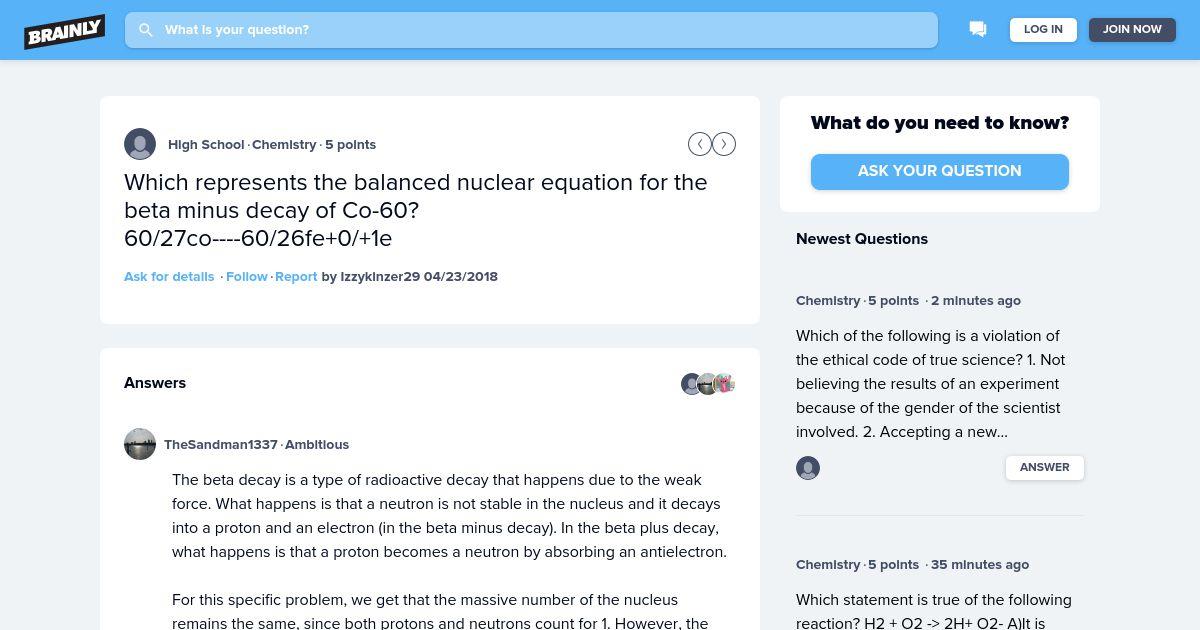Click the LOG IN button
This screenshot has height=630, width=1200.
[x=1043, y=30]
